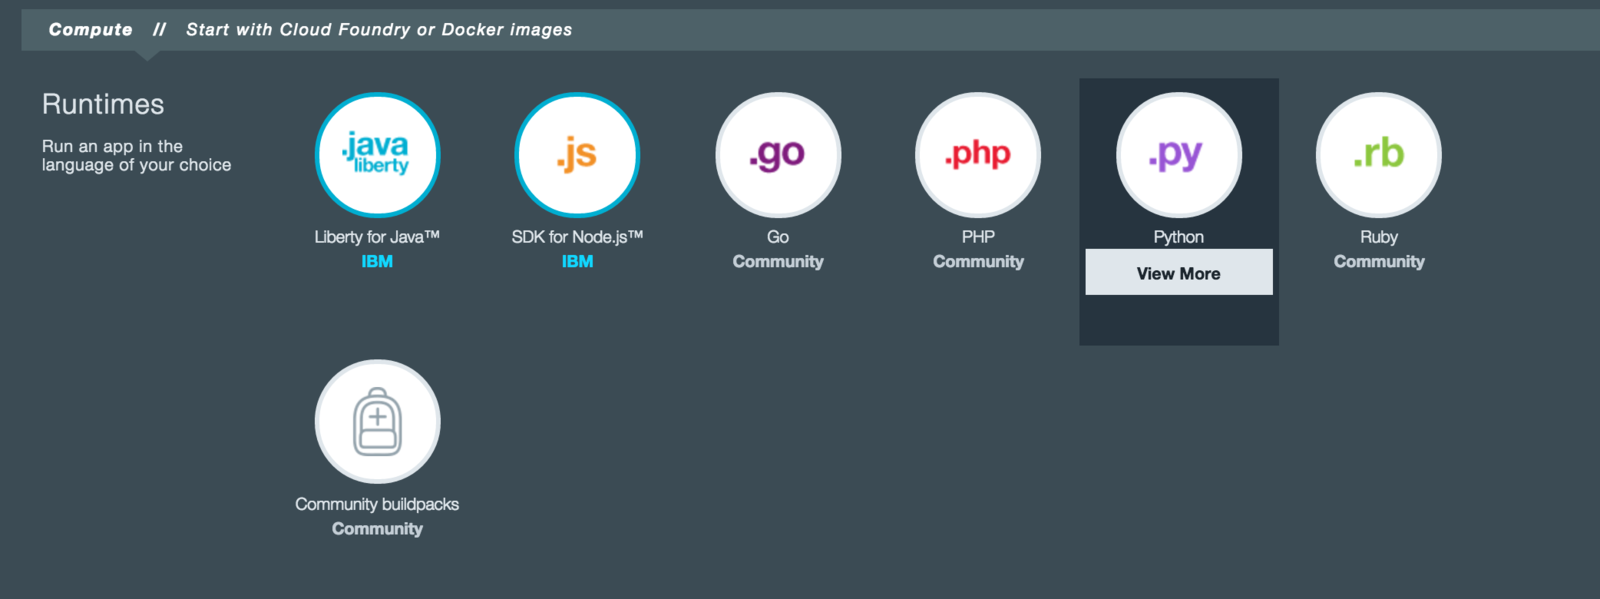
Task: Click the 'Liberty for Java™' label
Action: 377,237
